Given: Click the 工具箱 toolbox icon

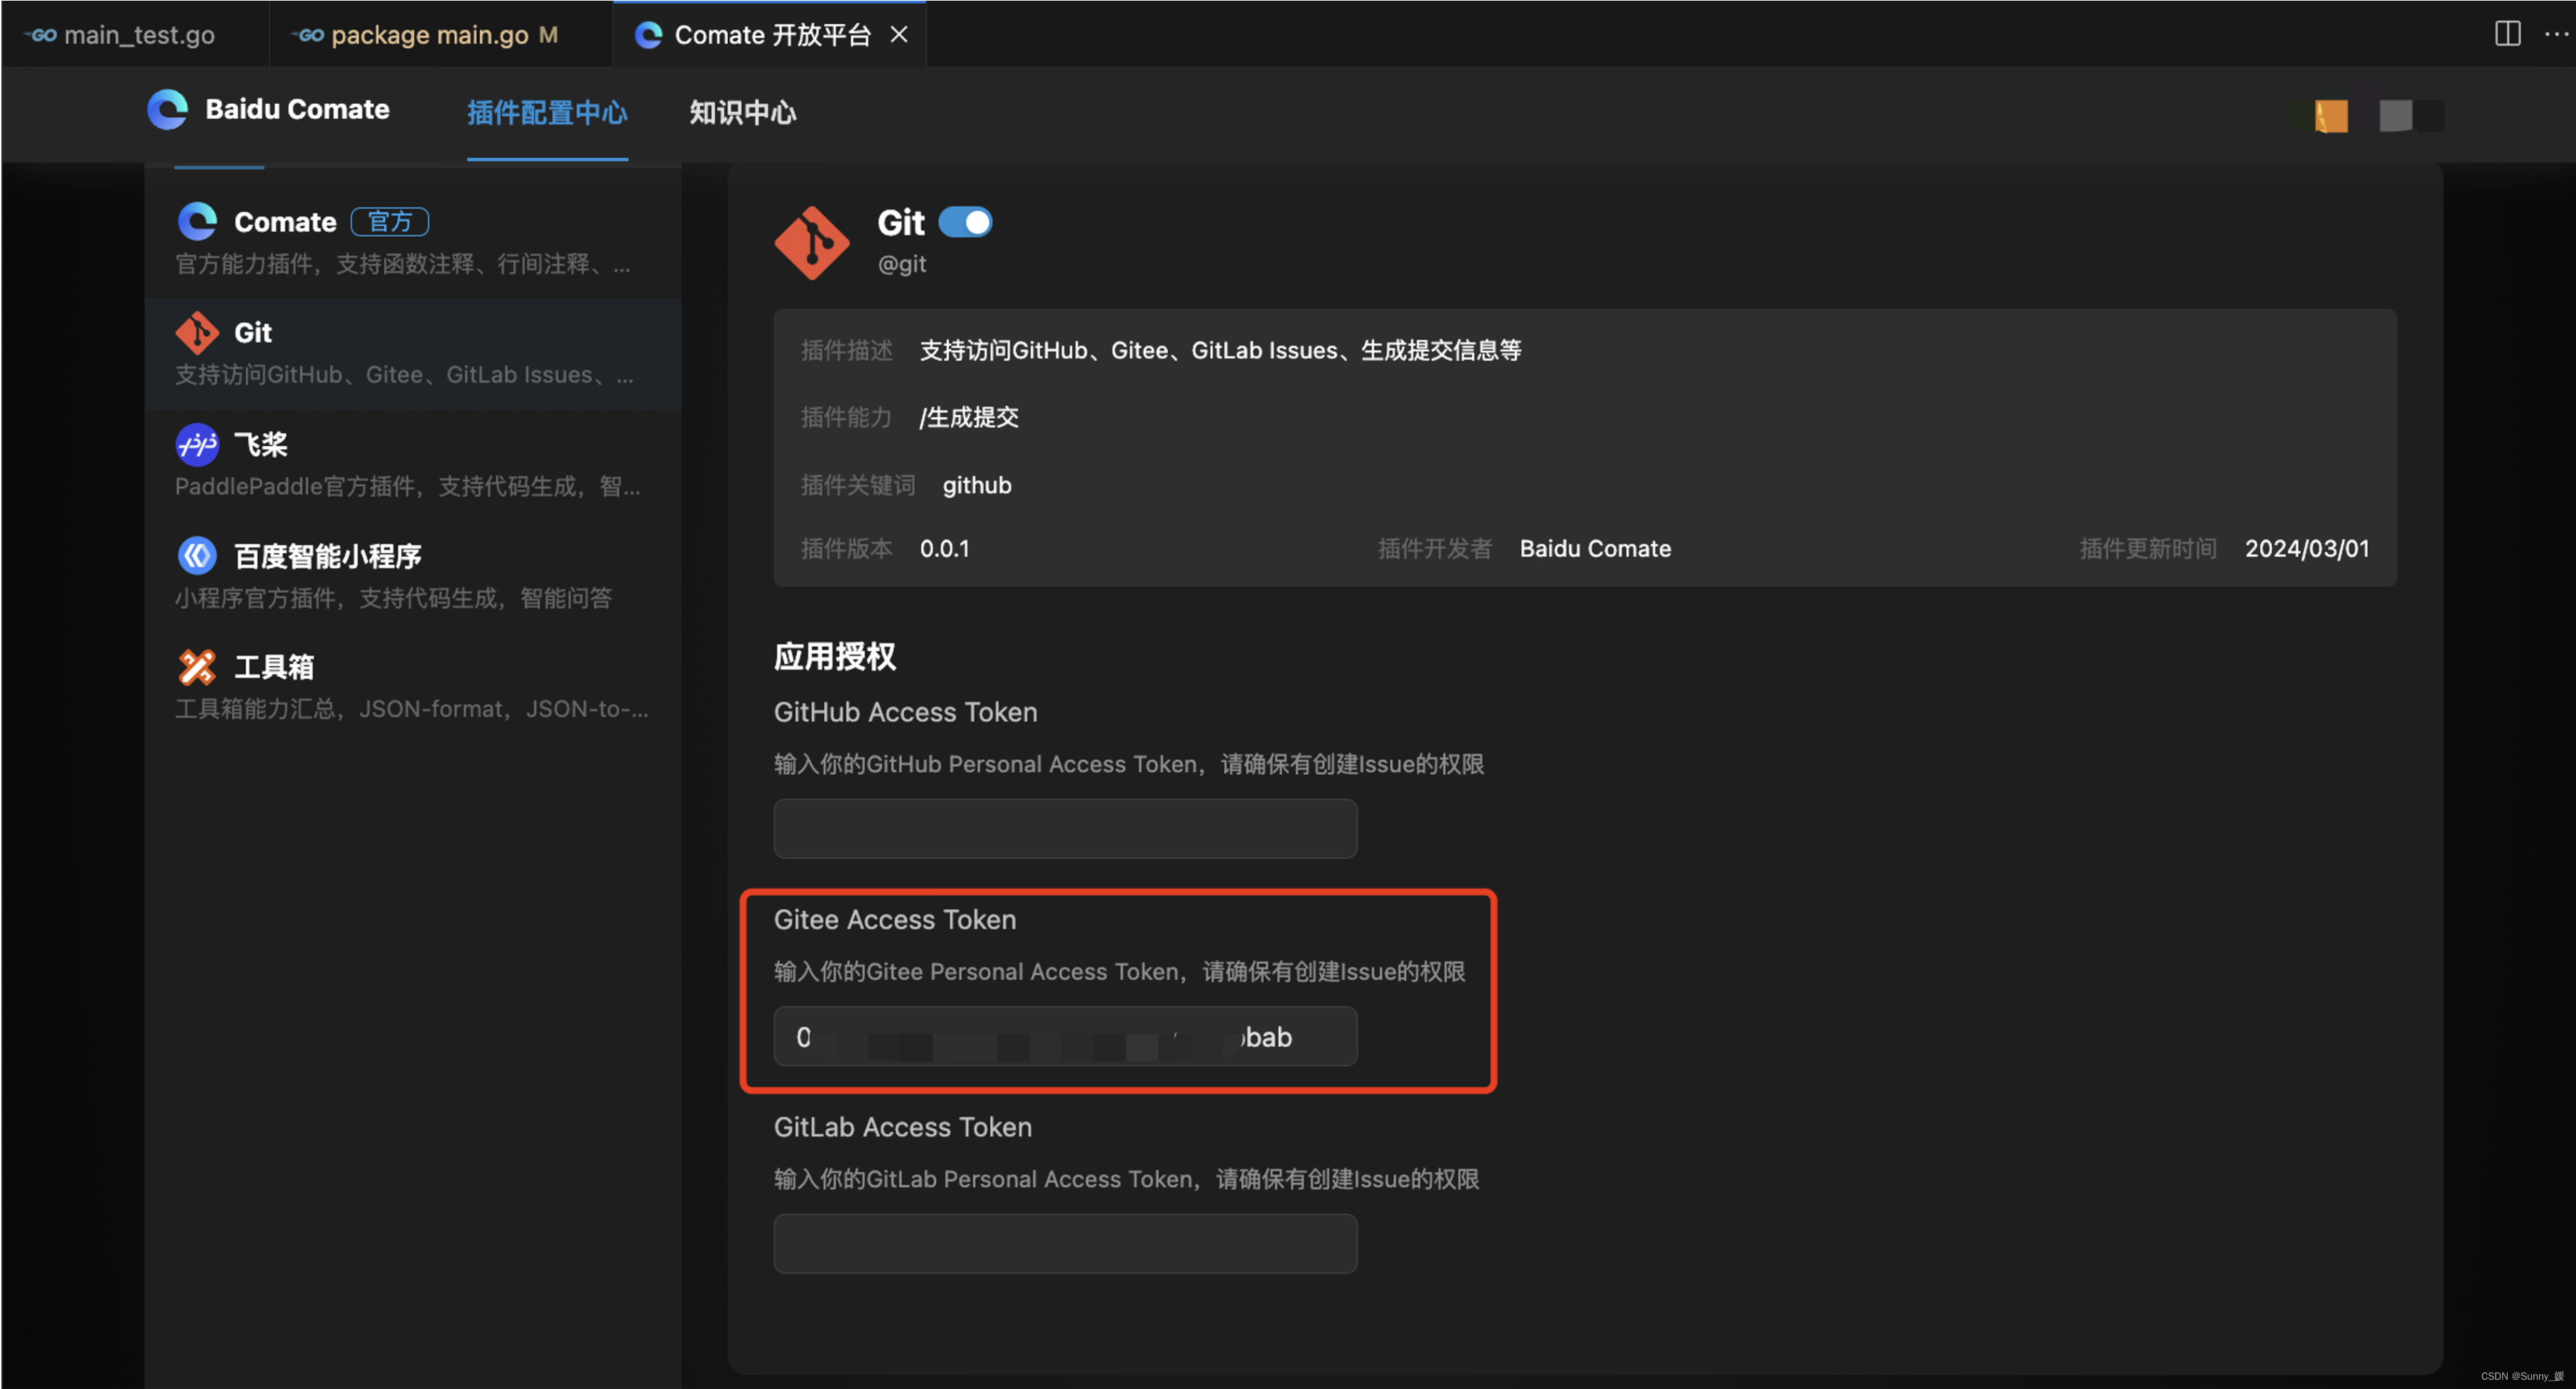Looking at the screenshot, I should 197,666.
